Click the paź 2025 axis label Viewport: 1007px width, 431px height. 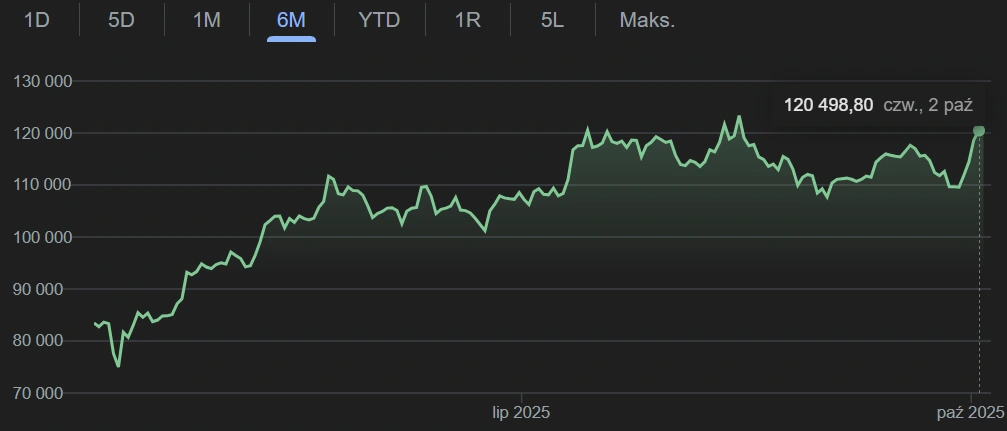[970, 412]
